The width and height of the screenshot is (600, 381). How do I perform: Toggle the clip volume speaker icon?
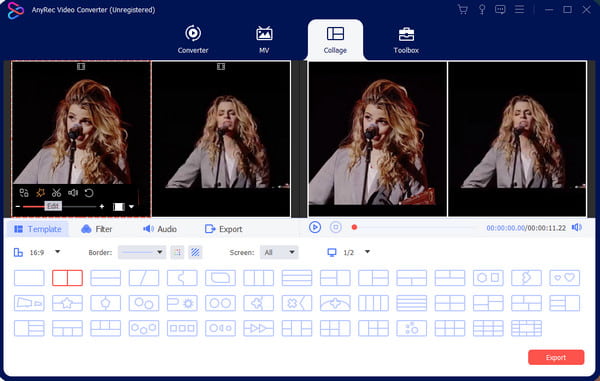click(73, 193)
